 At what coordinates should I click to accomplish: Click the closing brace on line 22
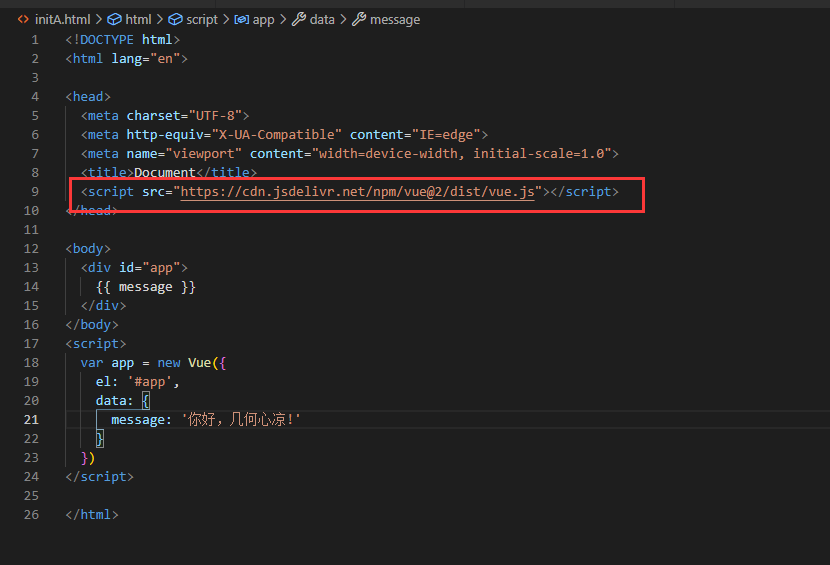[x=100, y=439]
